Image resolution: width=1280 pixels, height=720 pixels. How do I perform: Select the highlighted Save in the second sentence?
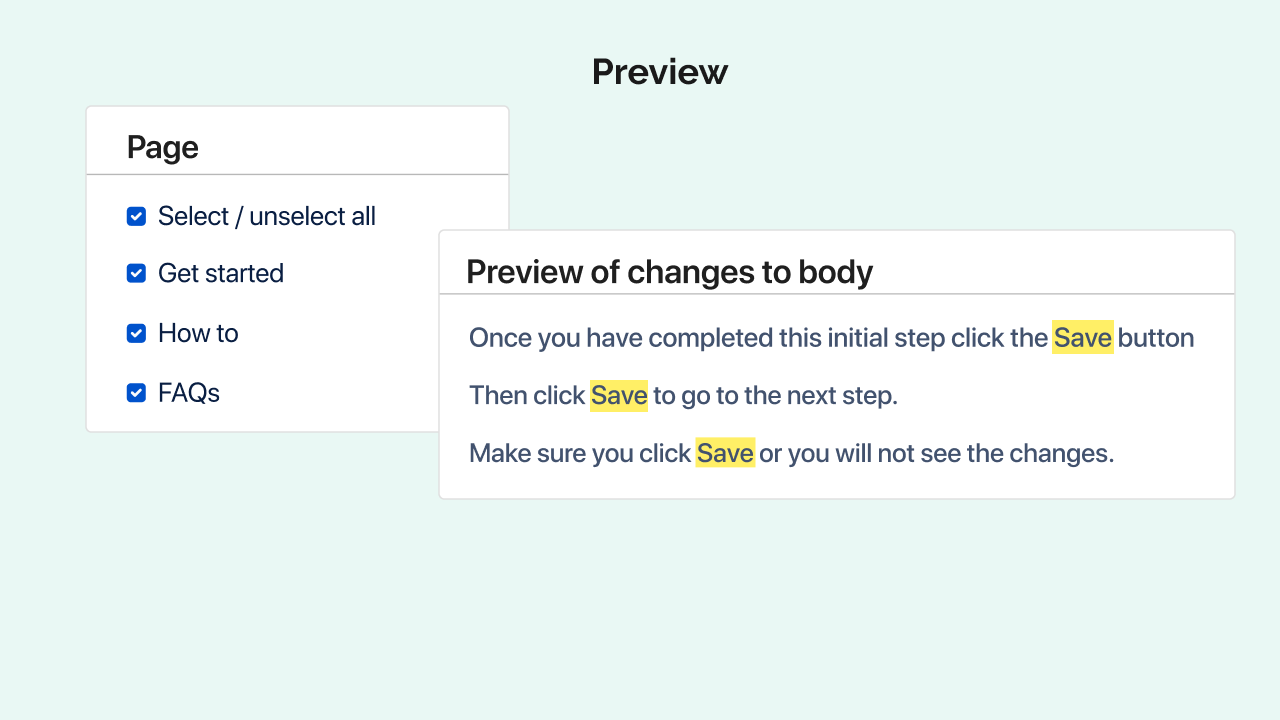tap(618, 395)
